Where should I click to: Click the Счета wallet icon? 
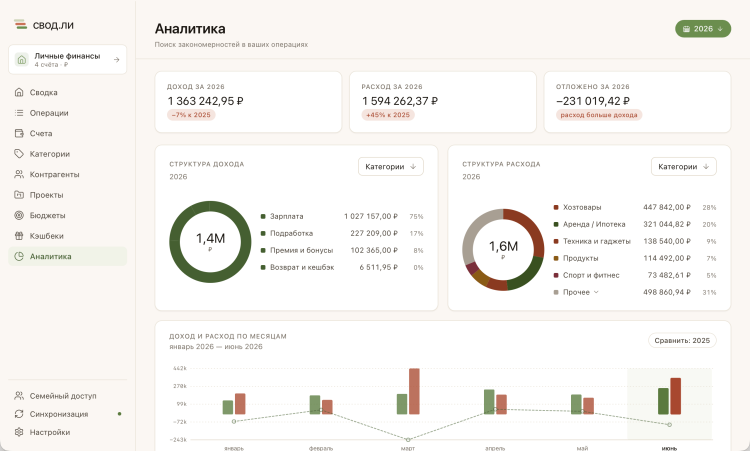click(x=19, y=133)
